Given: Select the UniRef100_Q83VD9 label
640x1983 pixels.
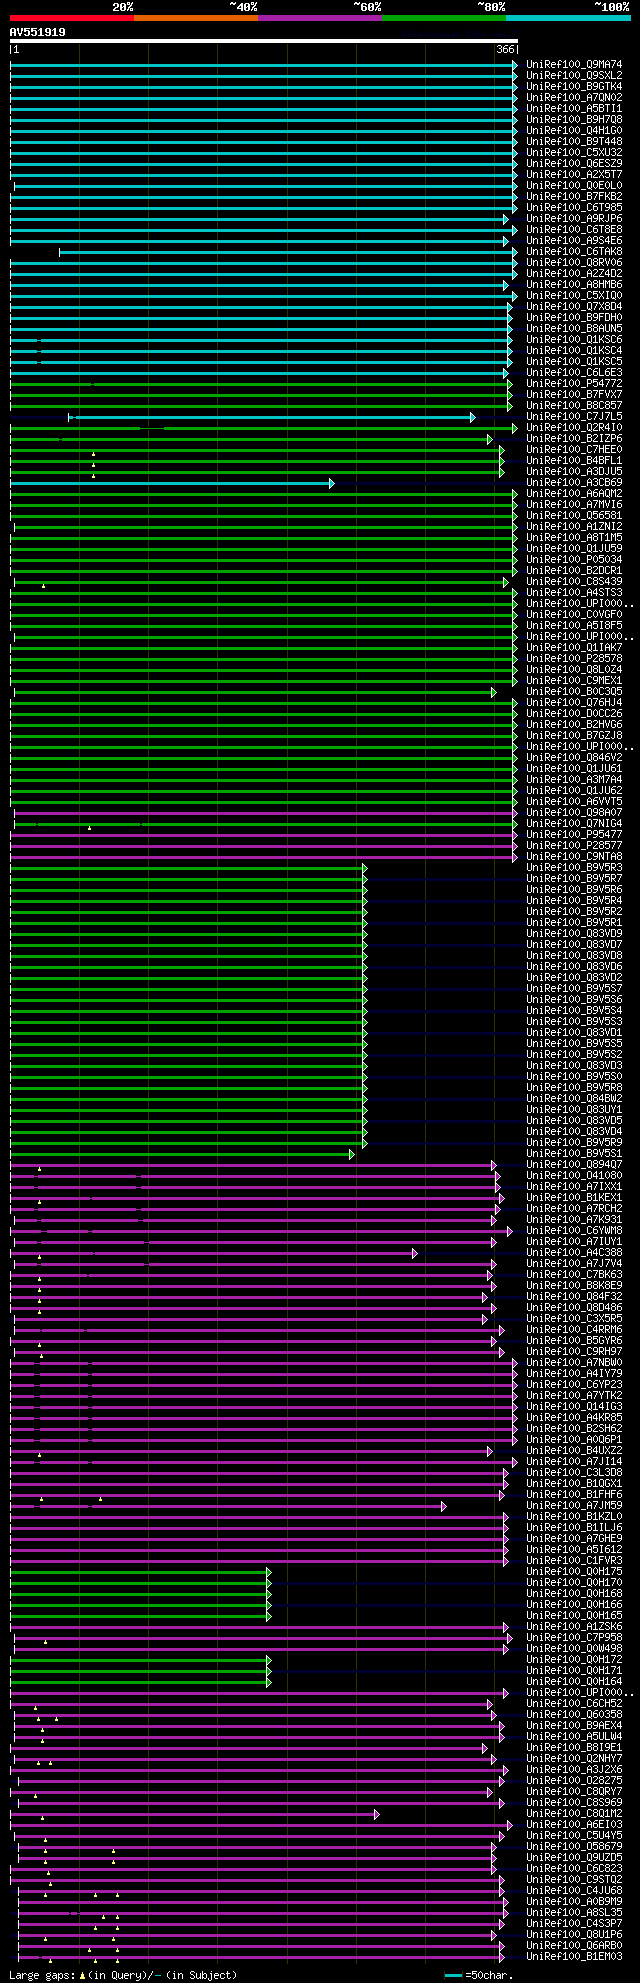Looking at the screenshot, I should (574, 934).
